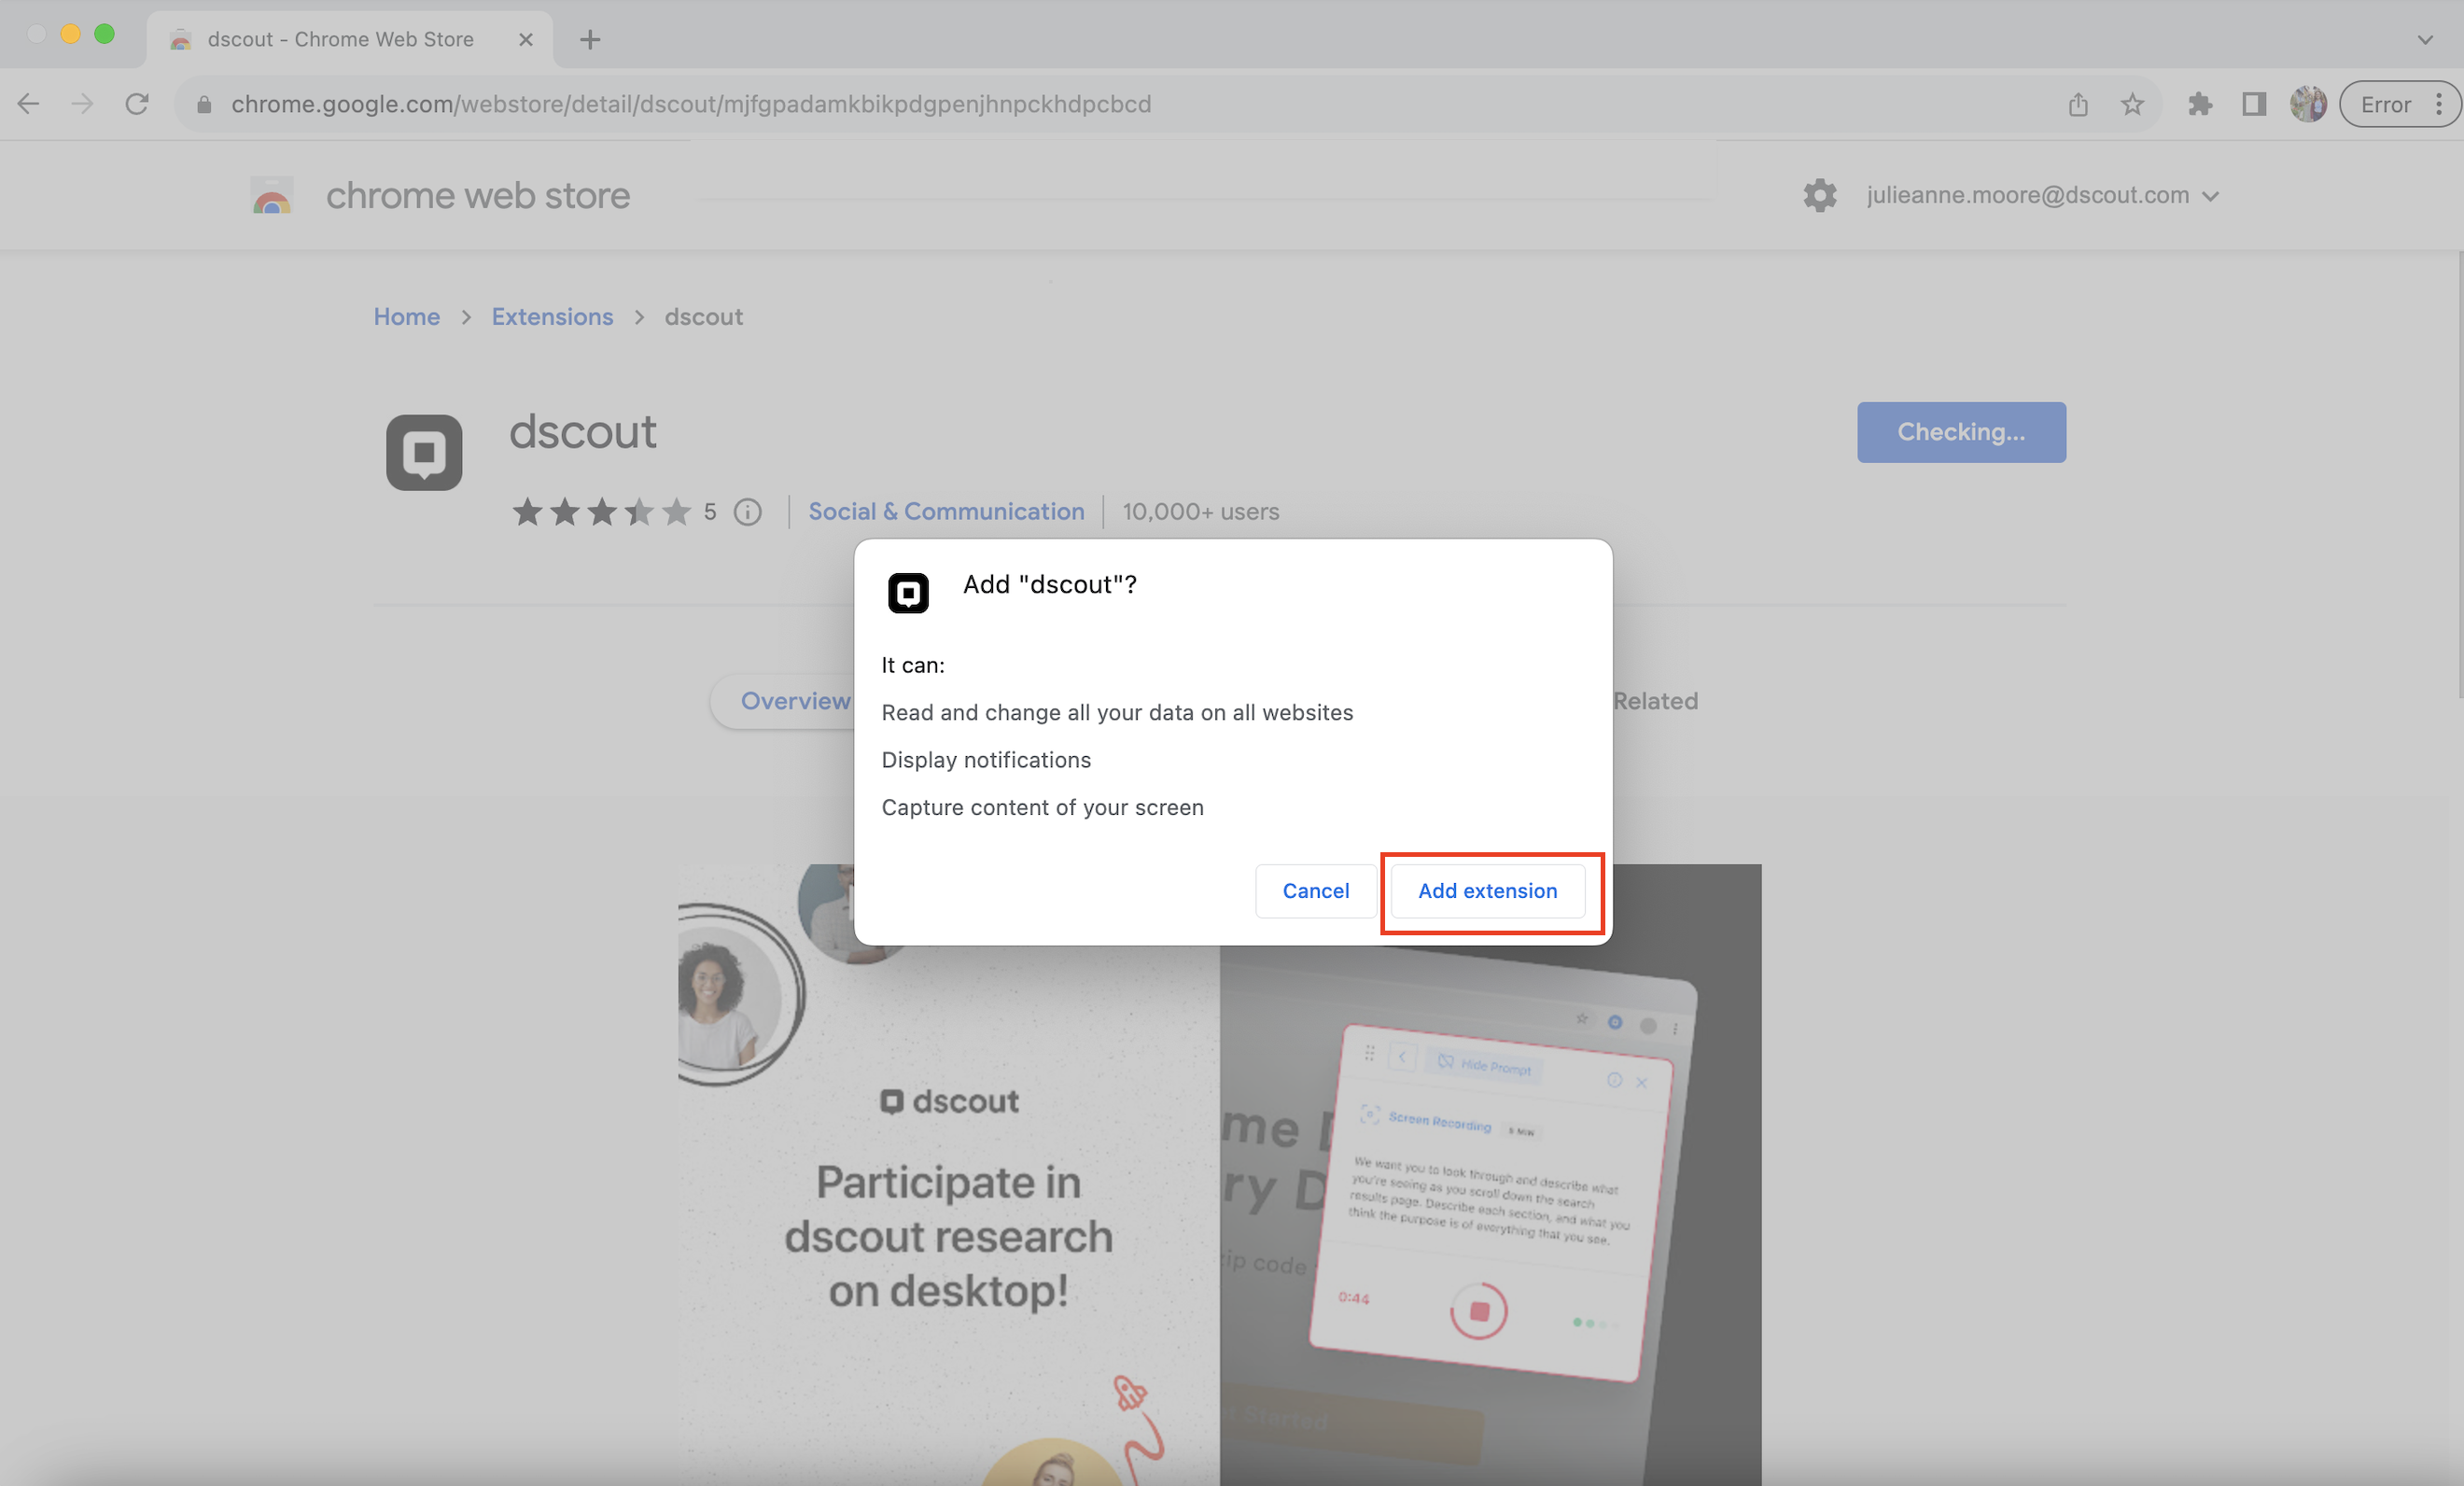
Task: Open Social & Communication category link
Action: 946,512
